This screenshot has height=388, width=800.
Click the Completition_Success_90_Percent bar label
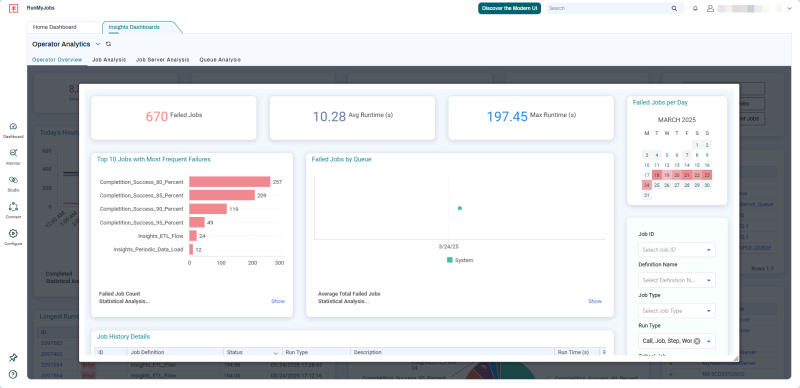click(x=141, y=209)
